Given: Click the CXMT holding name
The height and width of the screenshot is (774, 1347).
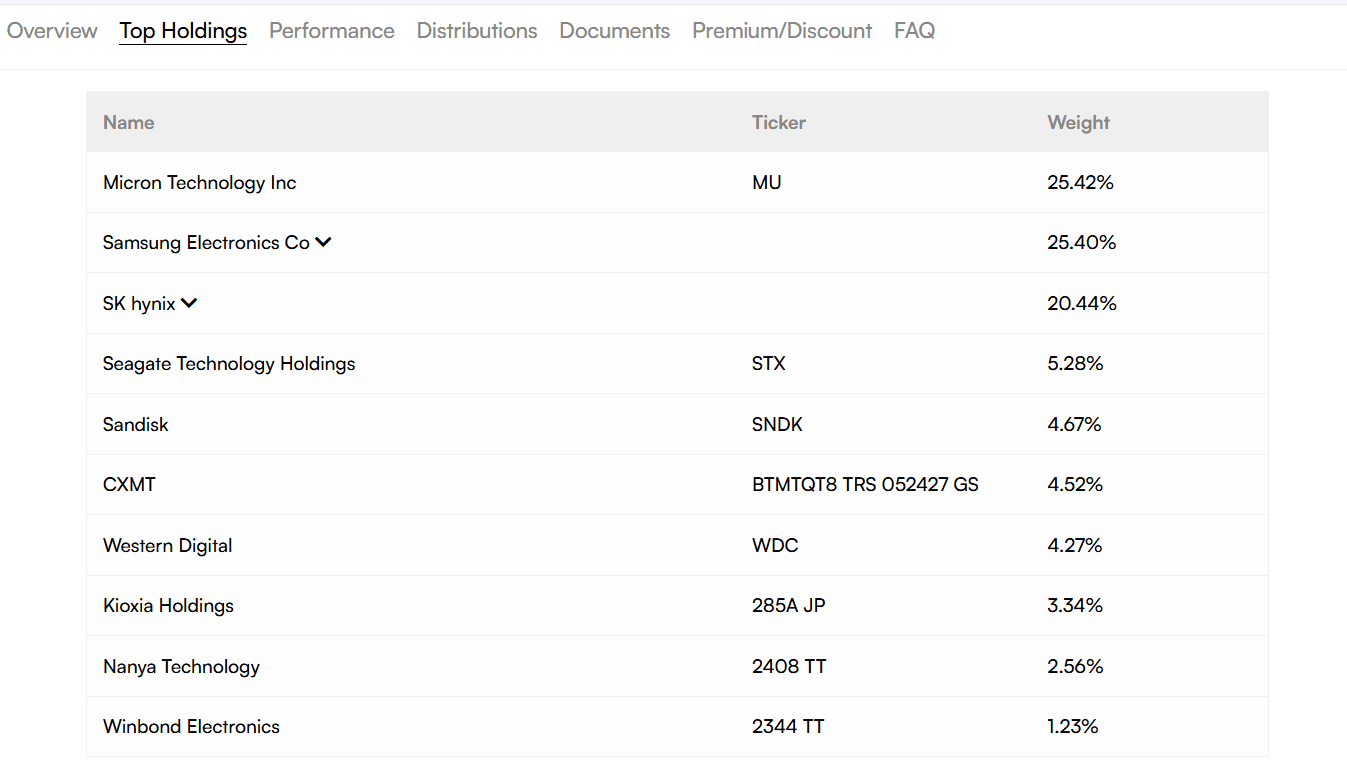Looking at the screenshot, I should point(130,485).
